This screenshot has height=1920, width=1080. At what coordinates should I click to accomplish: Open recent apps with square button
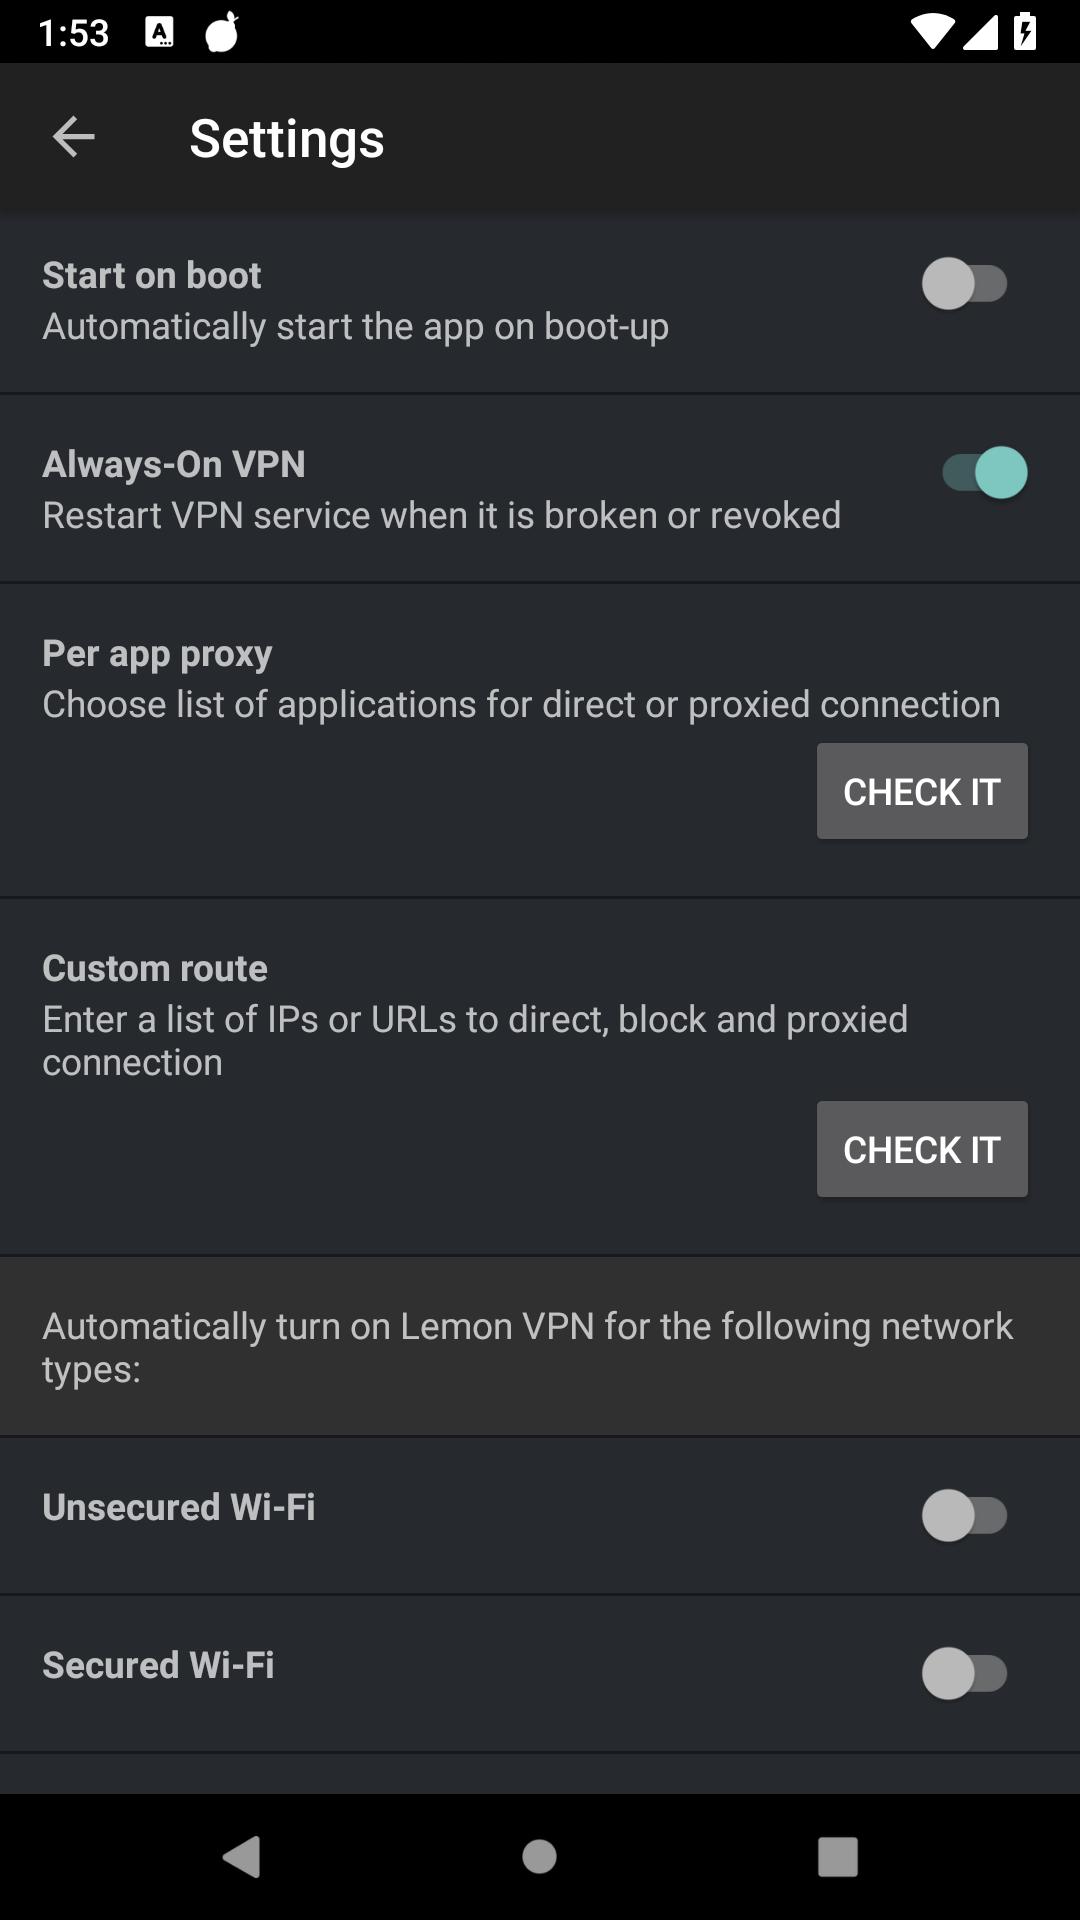pyautogui.click(x=837, y=1857)
